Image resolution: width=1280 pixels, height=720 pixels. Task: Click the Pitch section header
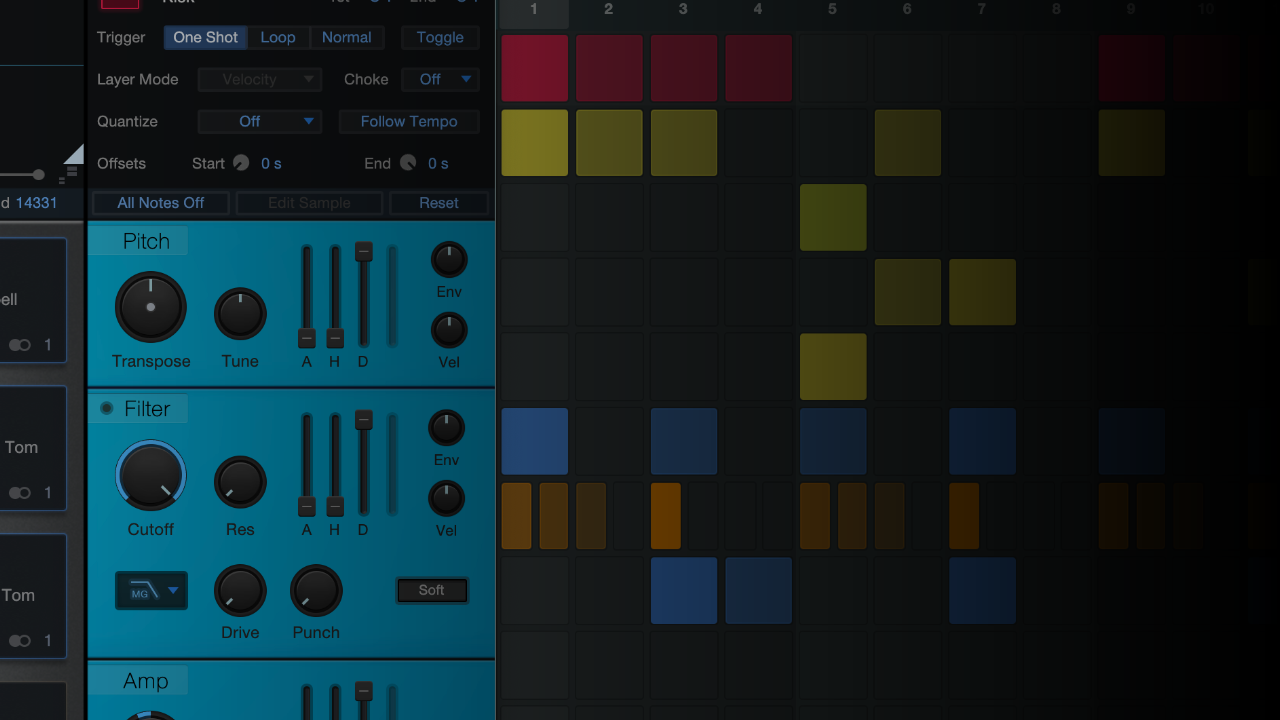(140, 241)
